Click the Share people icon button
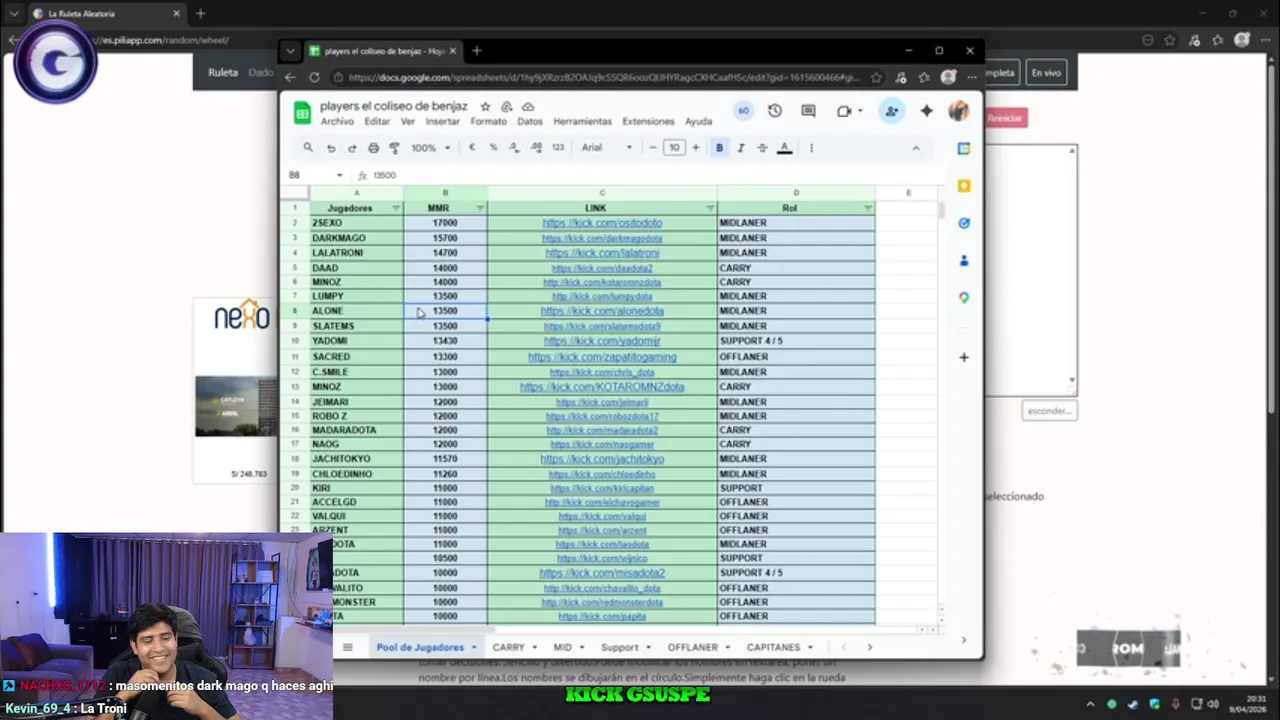The width and height of the screenshot is (1280, 720). pyautogui.click(x=891, y=111)
